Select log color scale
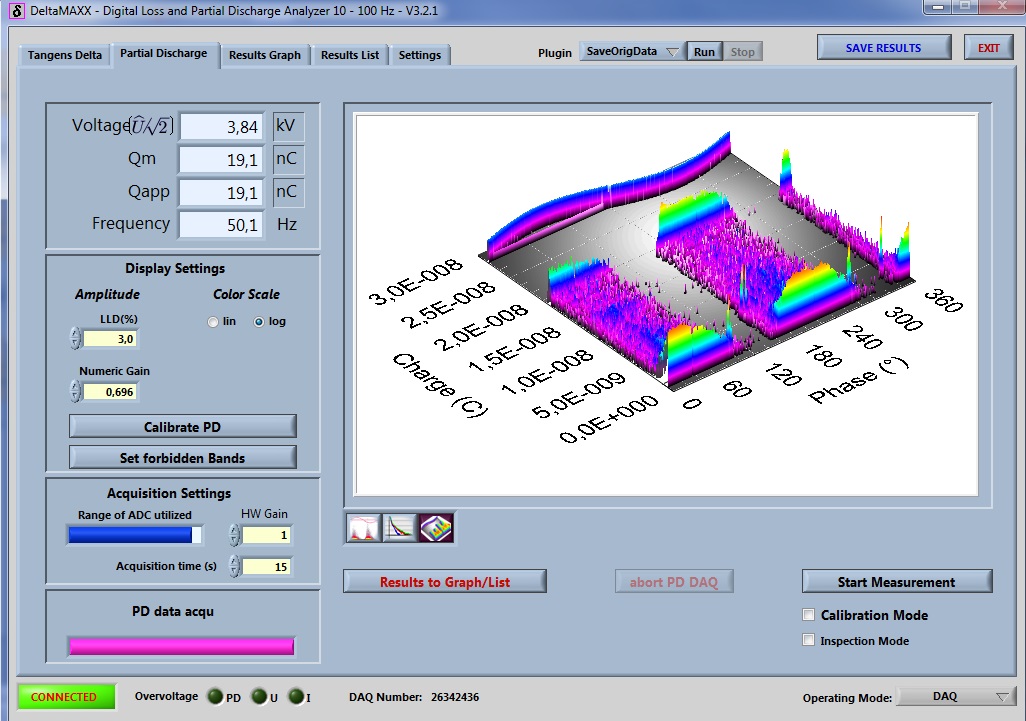This screenshot has height=721, width=1026. (x=259, y=322)
